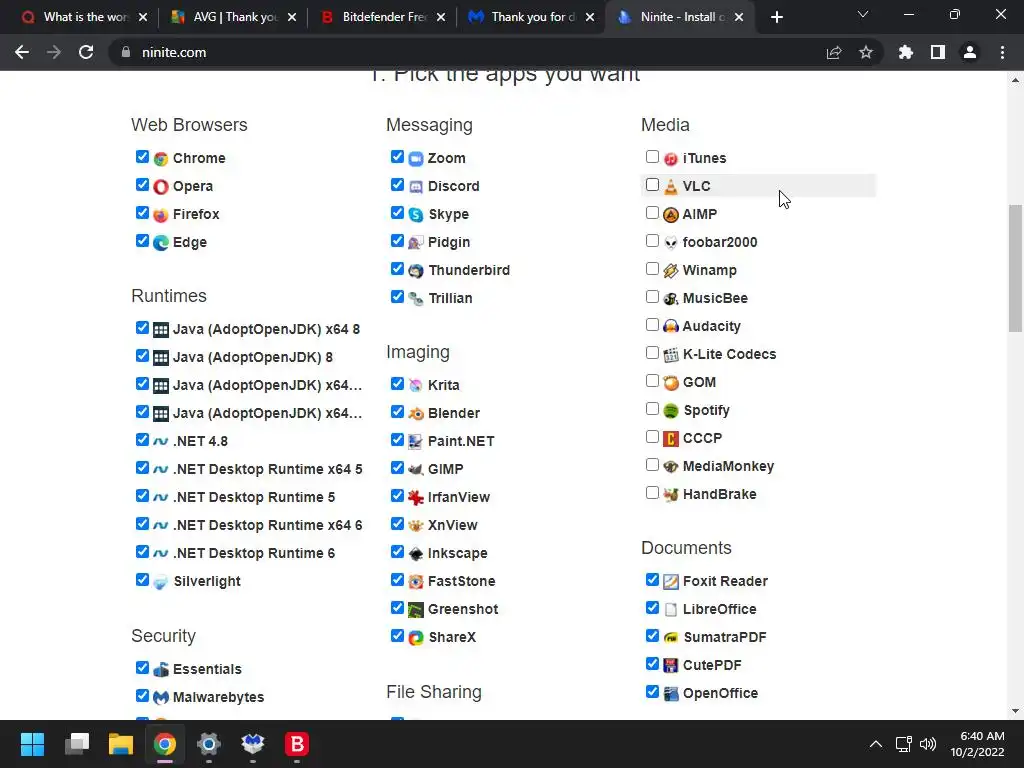Click the iTunes app icon
The width and height of the screenshot is (1024, 768).
coord(671,159)
